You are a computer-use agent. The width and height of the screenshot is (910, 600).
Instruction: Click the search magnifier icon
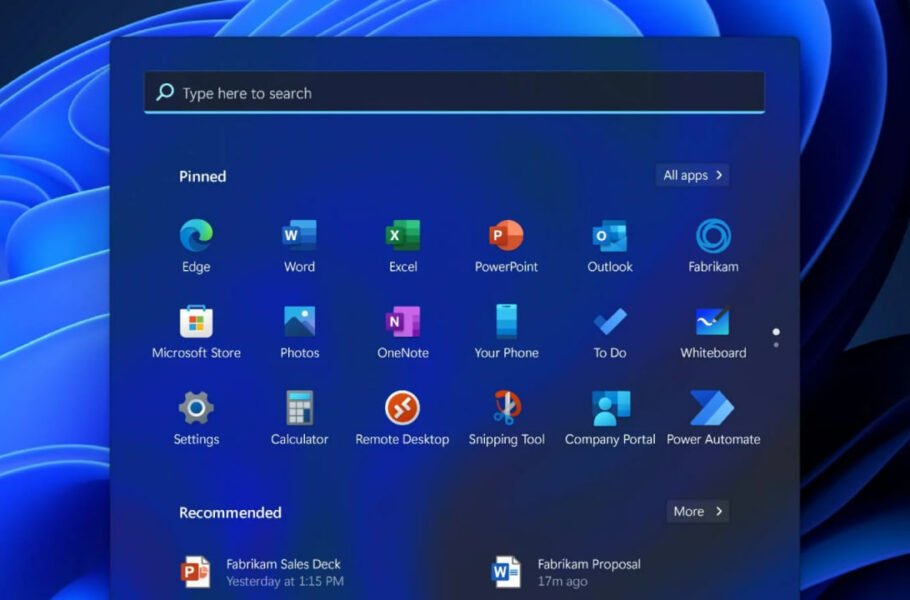(x=165, y=92)
